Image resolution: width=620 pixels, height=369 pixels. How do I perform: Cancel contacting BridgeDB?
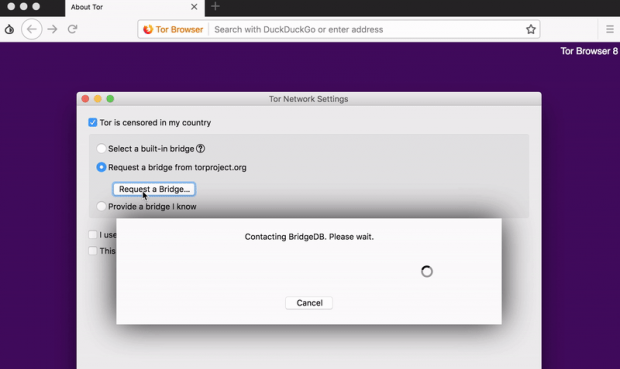tap(309, 303)
